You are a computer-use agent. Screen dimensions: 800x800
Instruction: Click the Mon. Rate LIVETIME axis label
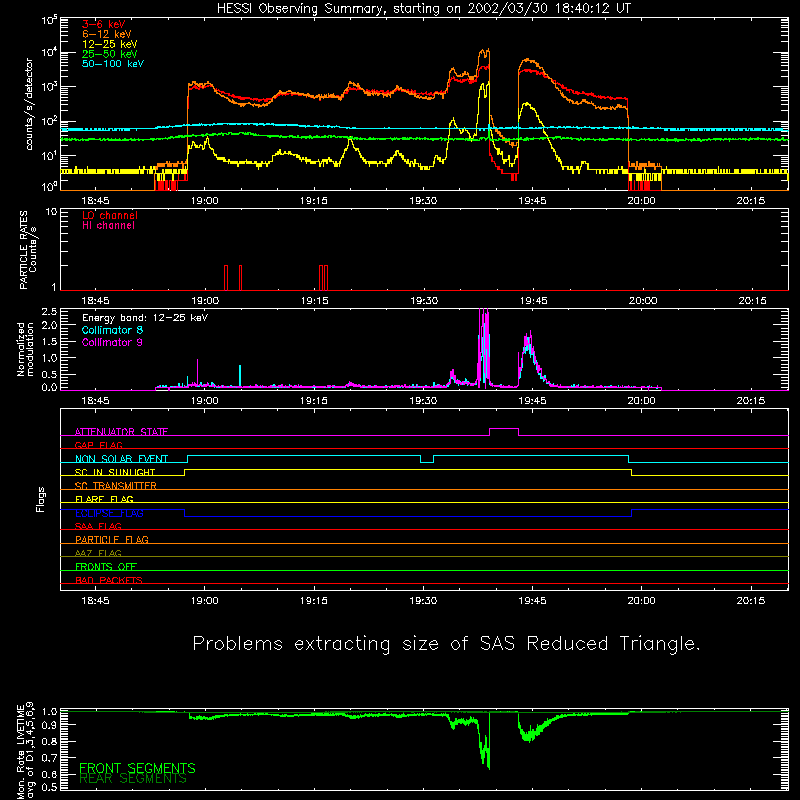[26, 751]
